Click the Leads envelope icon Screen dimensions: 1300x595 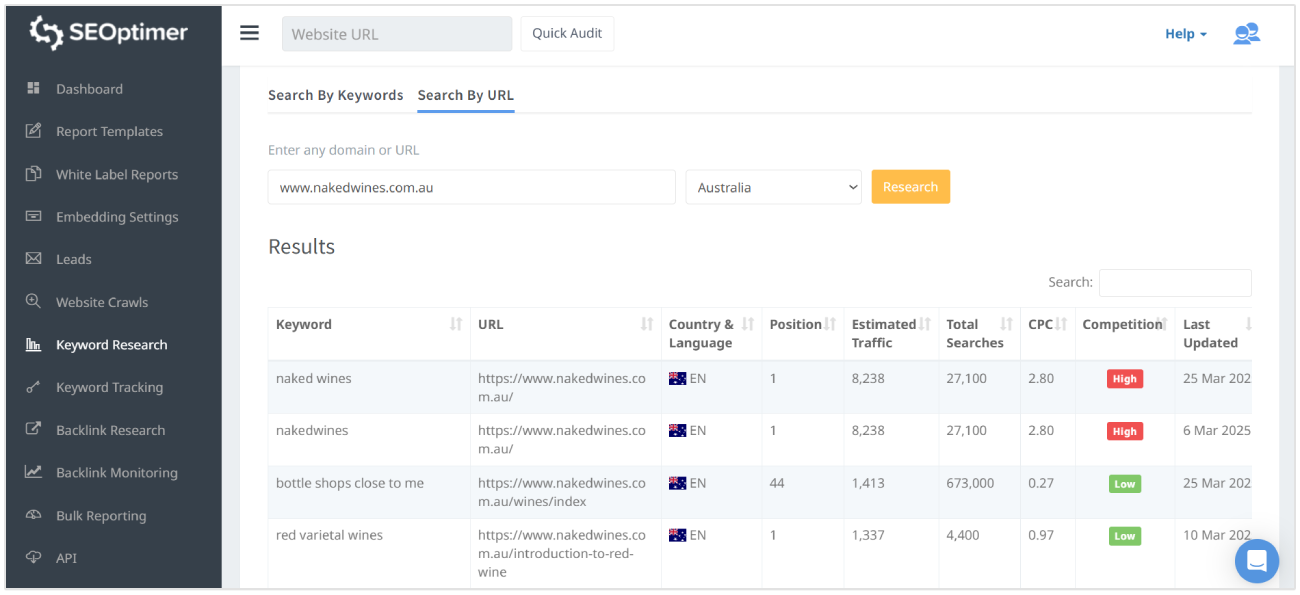[33, 259]
